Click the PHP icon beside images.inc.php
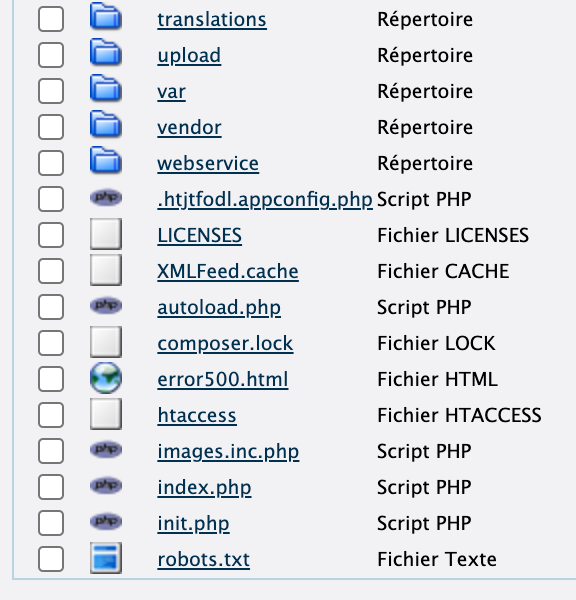 [106, 450]
